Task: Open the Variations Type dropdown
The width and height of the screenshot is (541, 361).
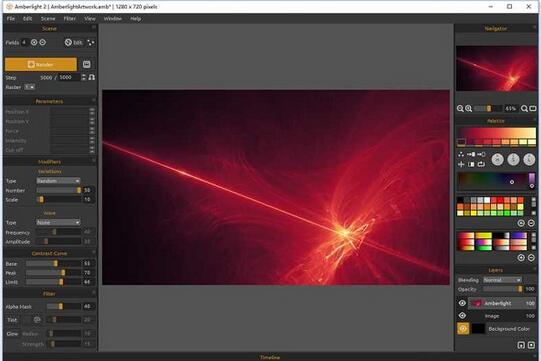Action: click(x=58, y=181)
